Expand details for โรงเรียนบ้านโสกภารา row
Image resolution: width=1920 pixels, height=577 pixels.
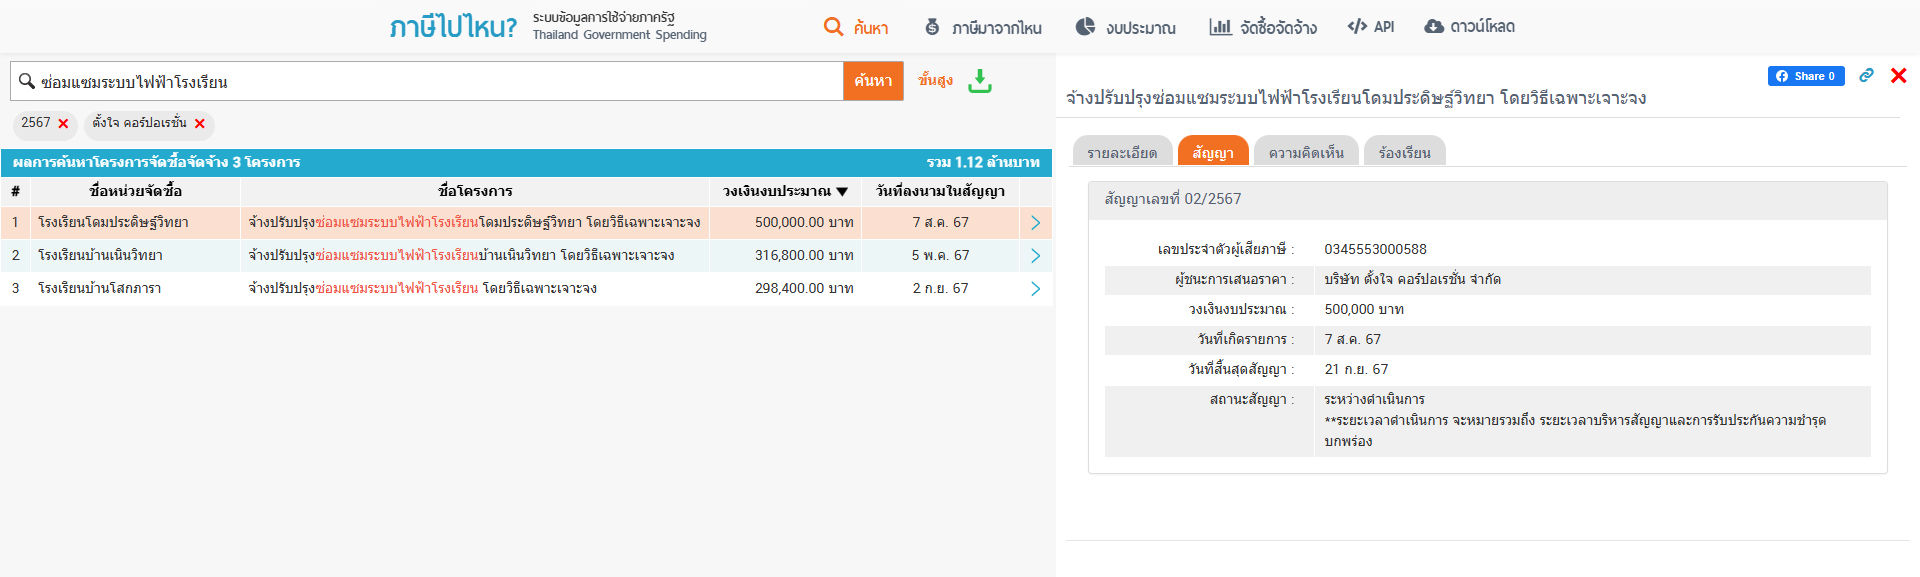pyautogui.click(x=1035, y=289)
